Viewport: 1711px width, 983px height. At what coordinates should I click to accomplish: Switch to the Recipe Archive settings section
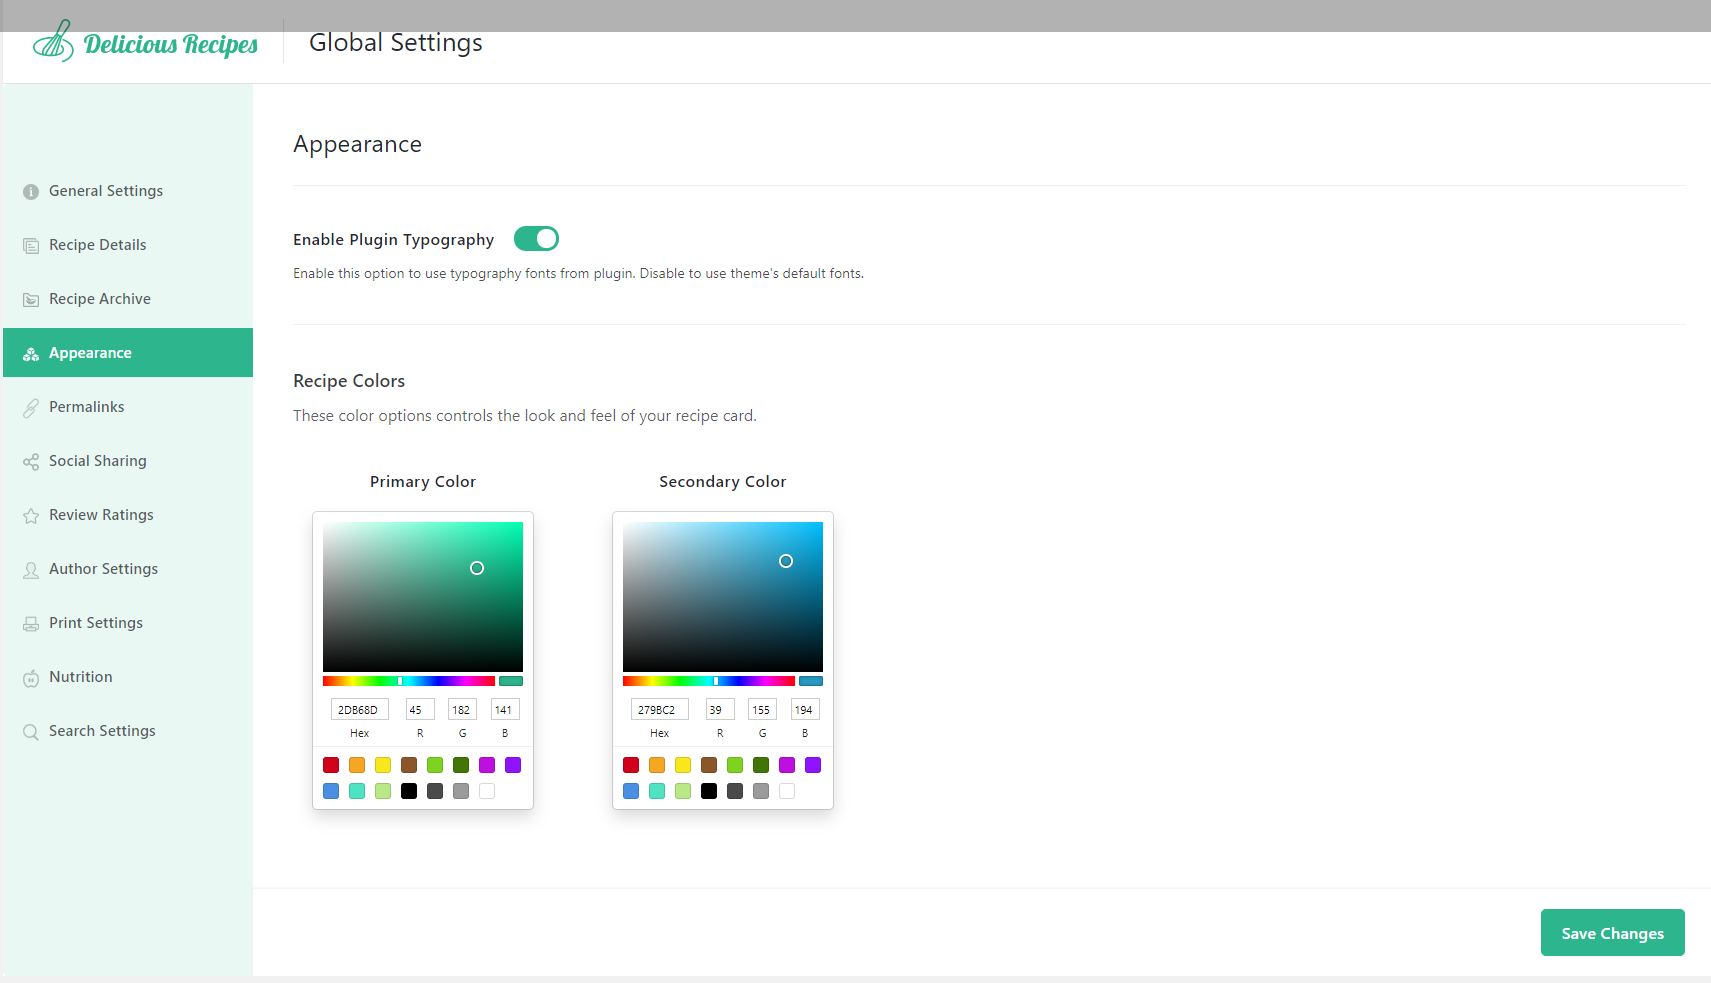tap(99, 298)
